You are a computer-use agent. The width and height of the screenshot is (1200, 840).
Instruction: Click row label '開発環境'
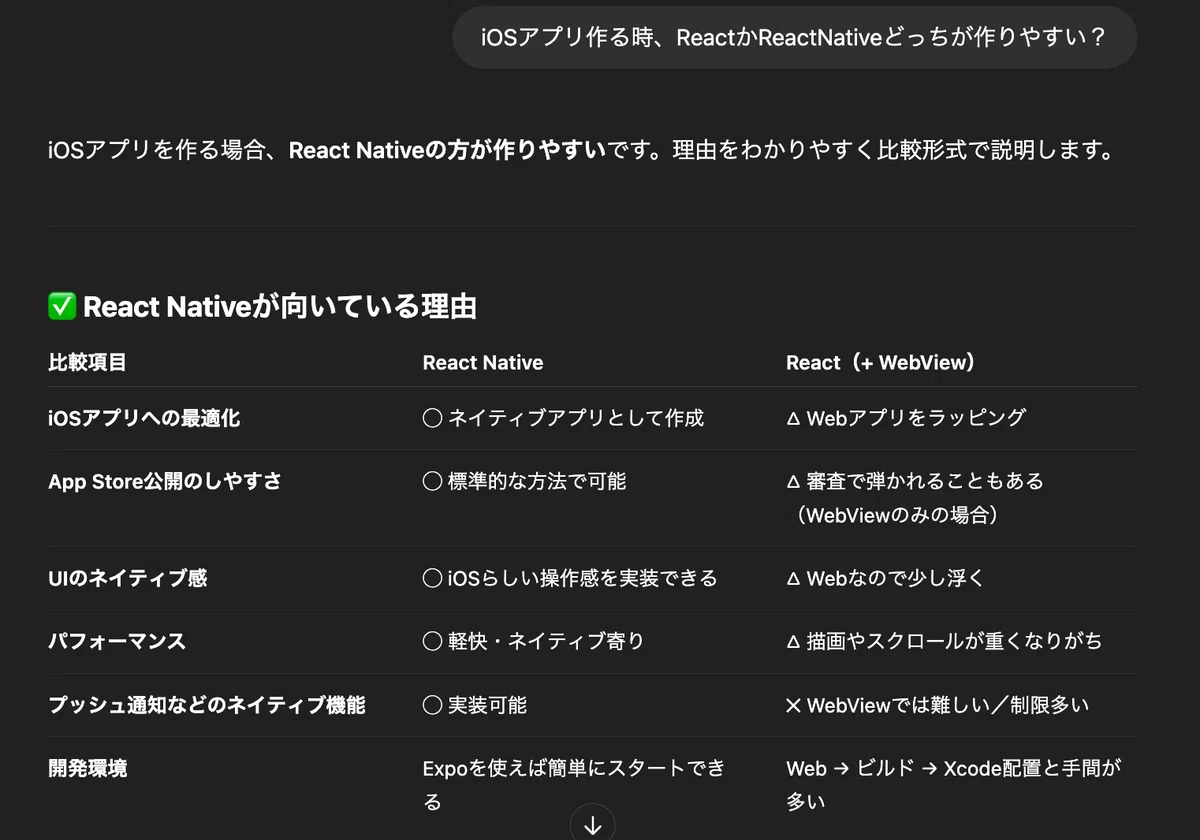click(x=87, y=769)
